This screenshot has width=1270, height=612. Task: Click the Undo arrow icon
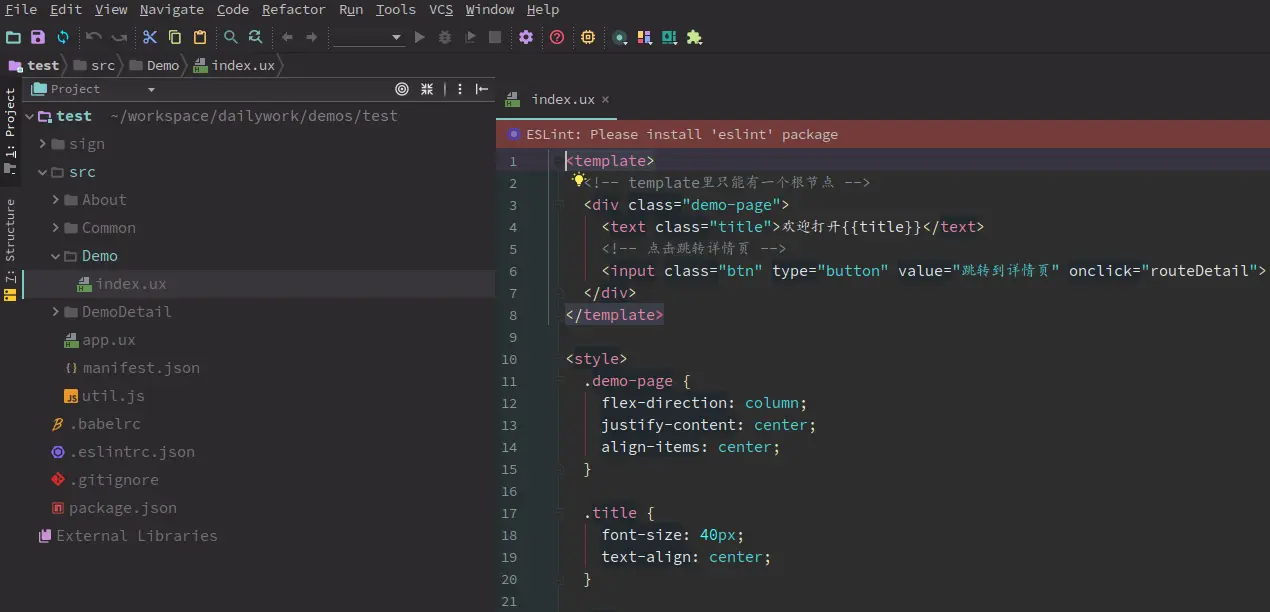pyautogui.click(x=94, y=37)
